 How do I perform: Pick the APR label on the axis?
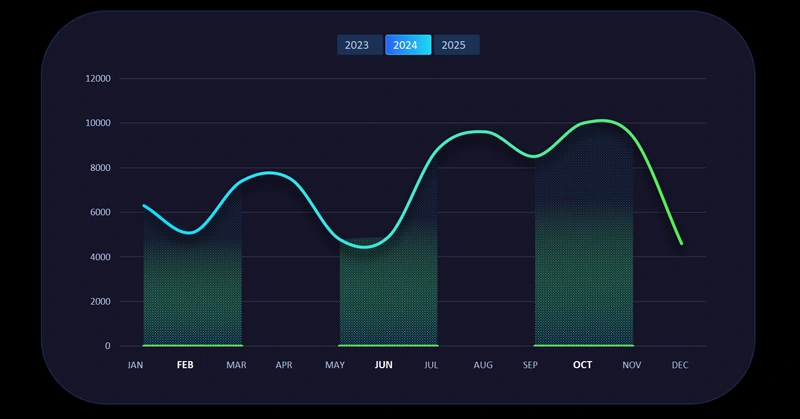pos(284,365)
